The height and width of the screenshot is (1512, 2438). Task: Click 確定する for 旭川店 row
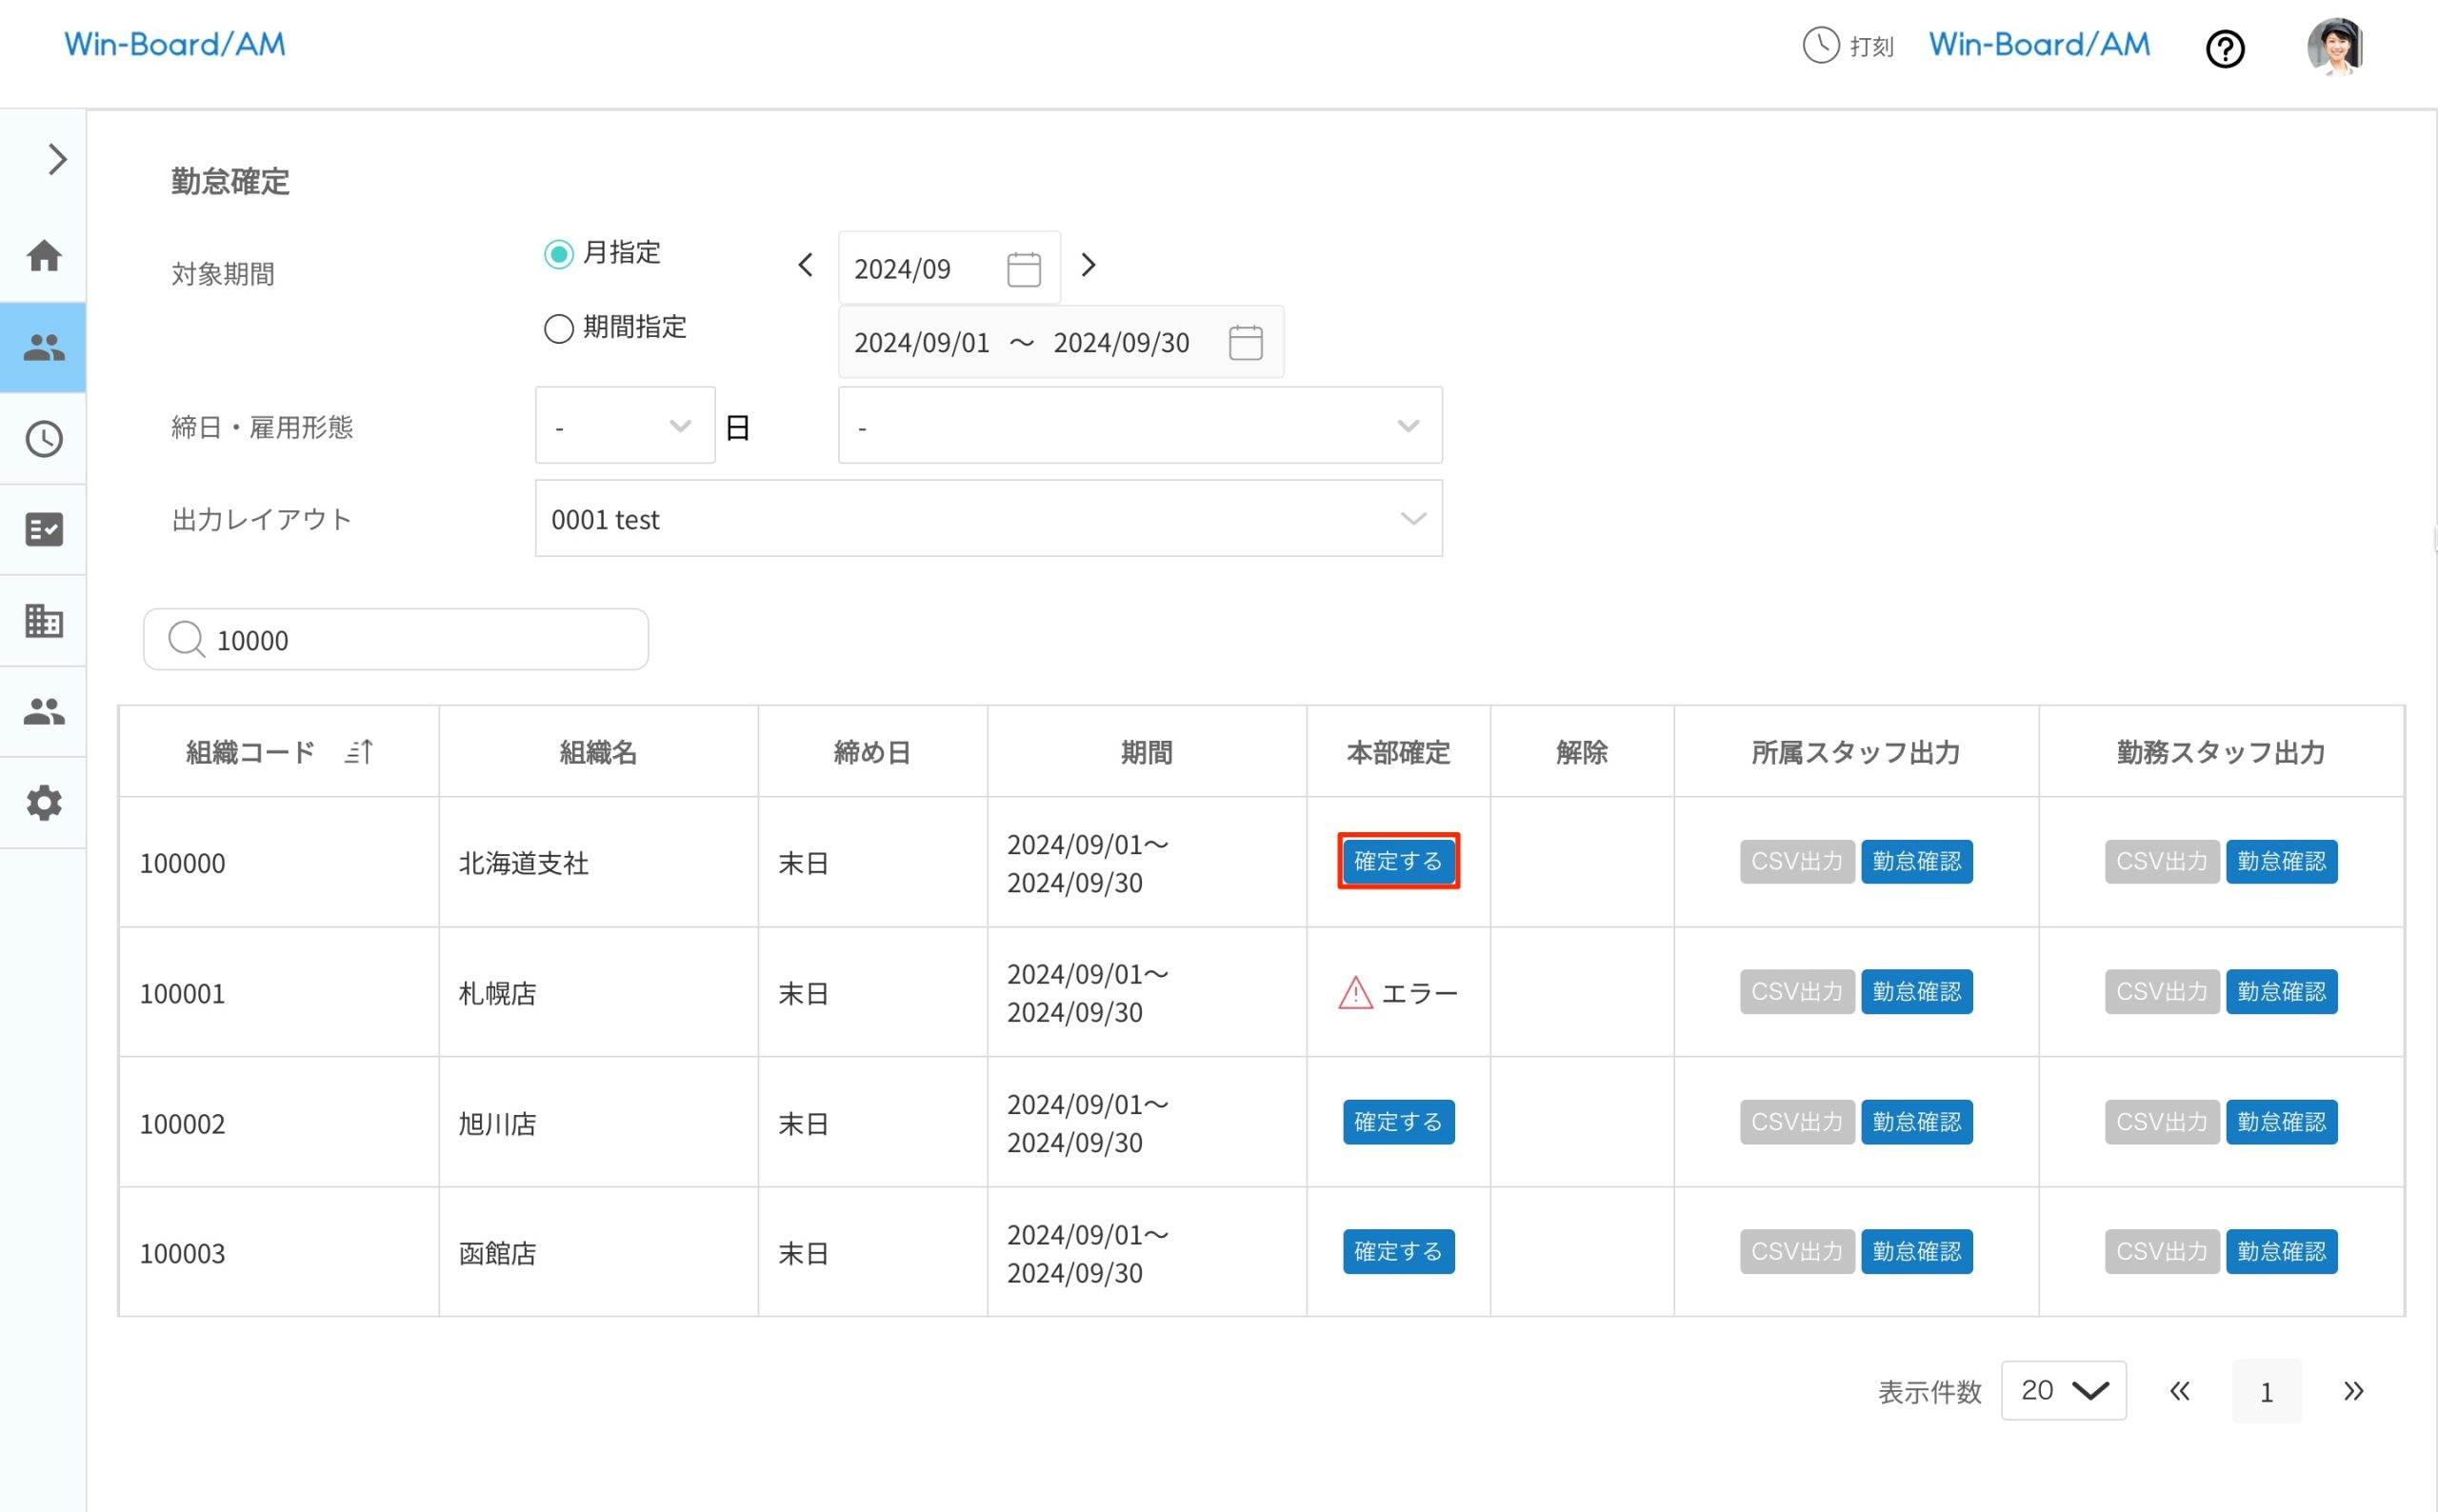pos(1397,1122)
